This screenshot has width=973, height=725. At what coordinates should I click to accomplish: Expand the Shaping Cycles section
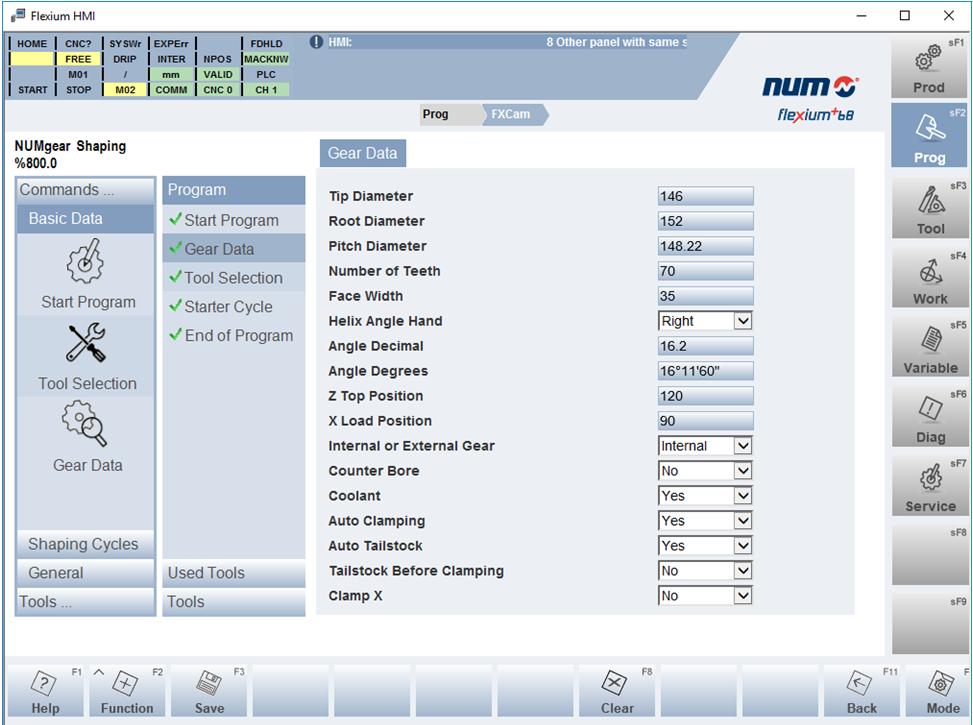[84, 544]
